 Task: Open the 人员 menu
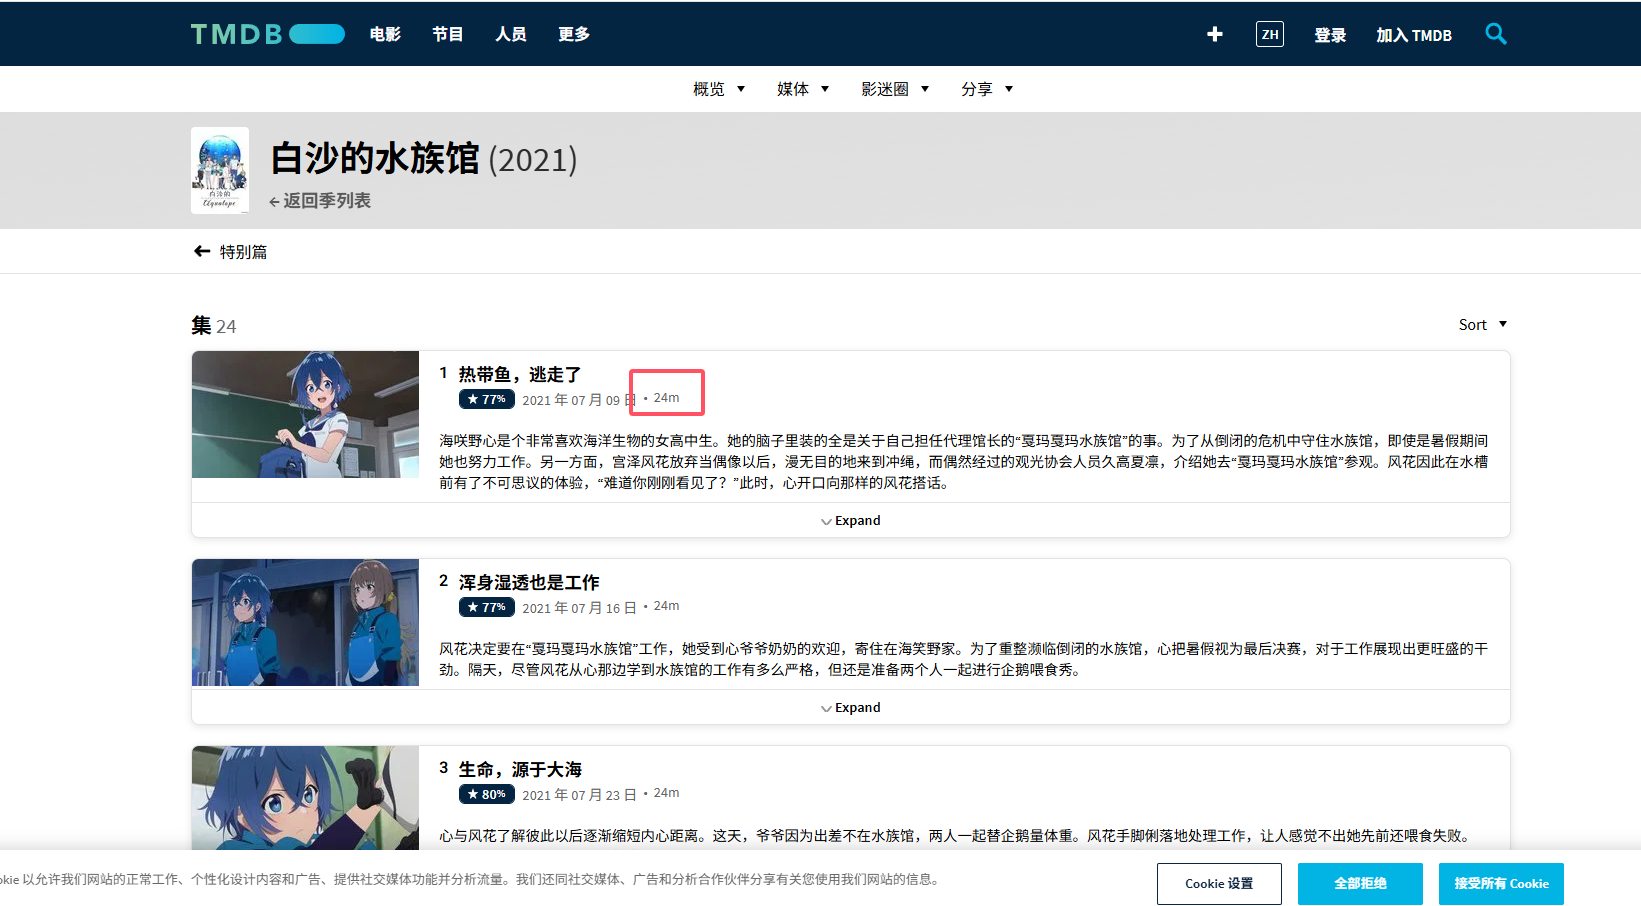[x=511, y=34]
